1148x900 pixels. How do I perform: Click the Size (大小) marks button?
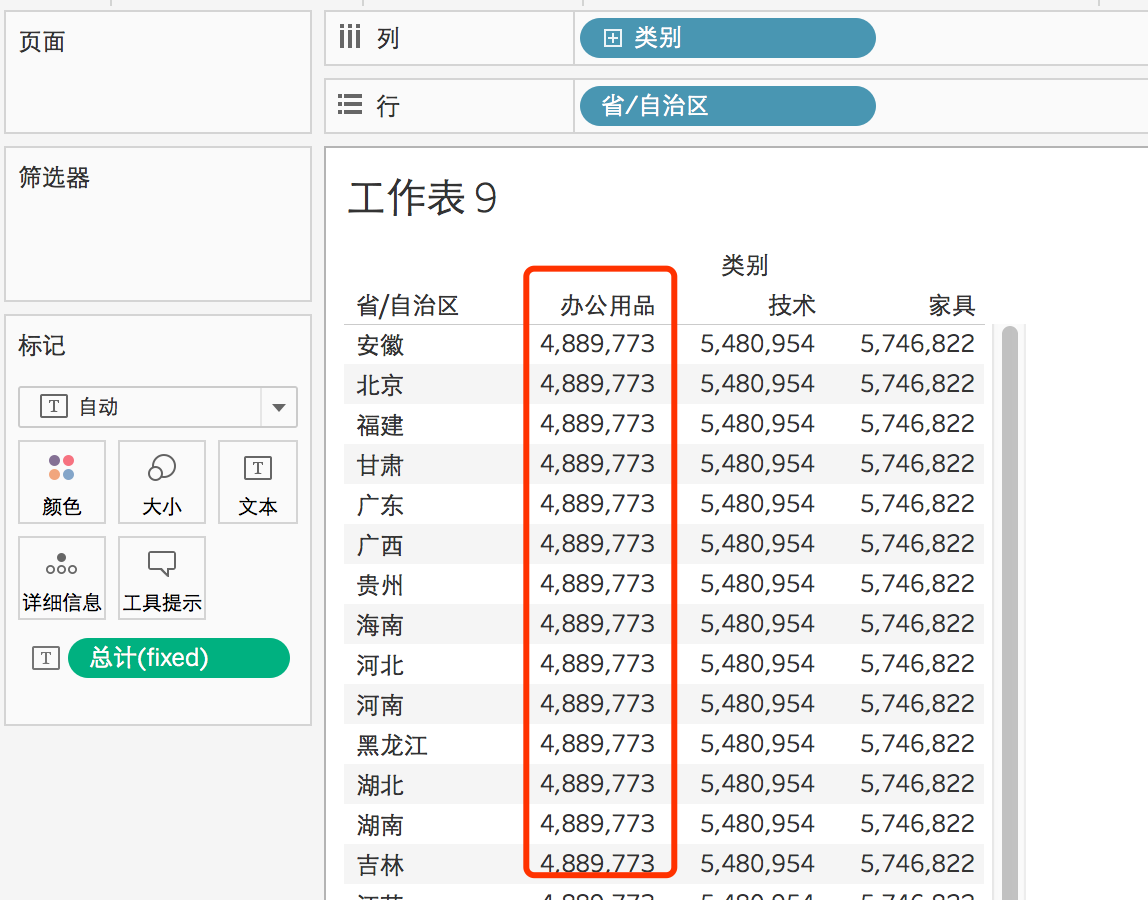[162, 482]
